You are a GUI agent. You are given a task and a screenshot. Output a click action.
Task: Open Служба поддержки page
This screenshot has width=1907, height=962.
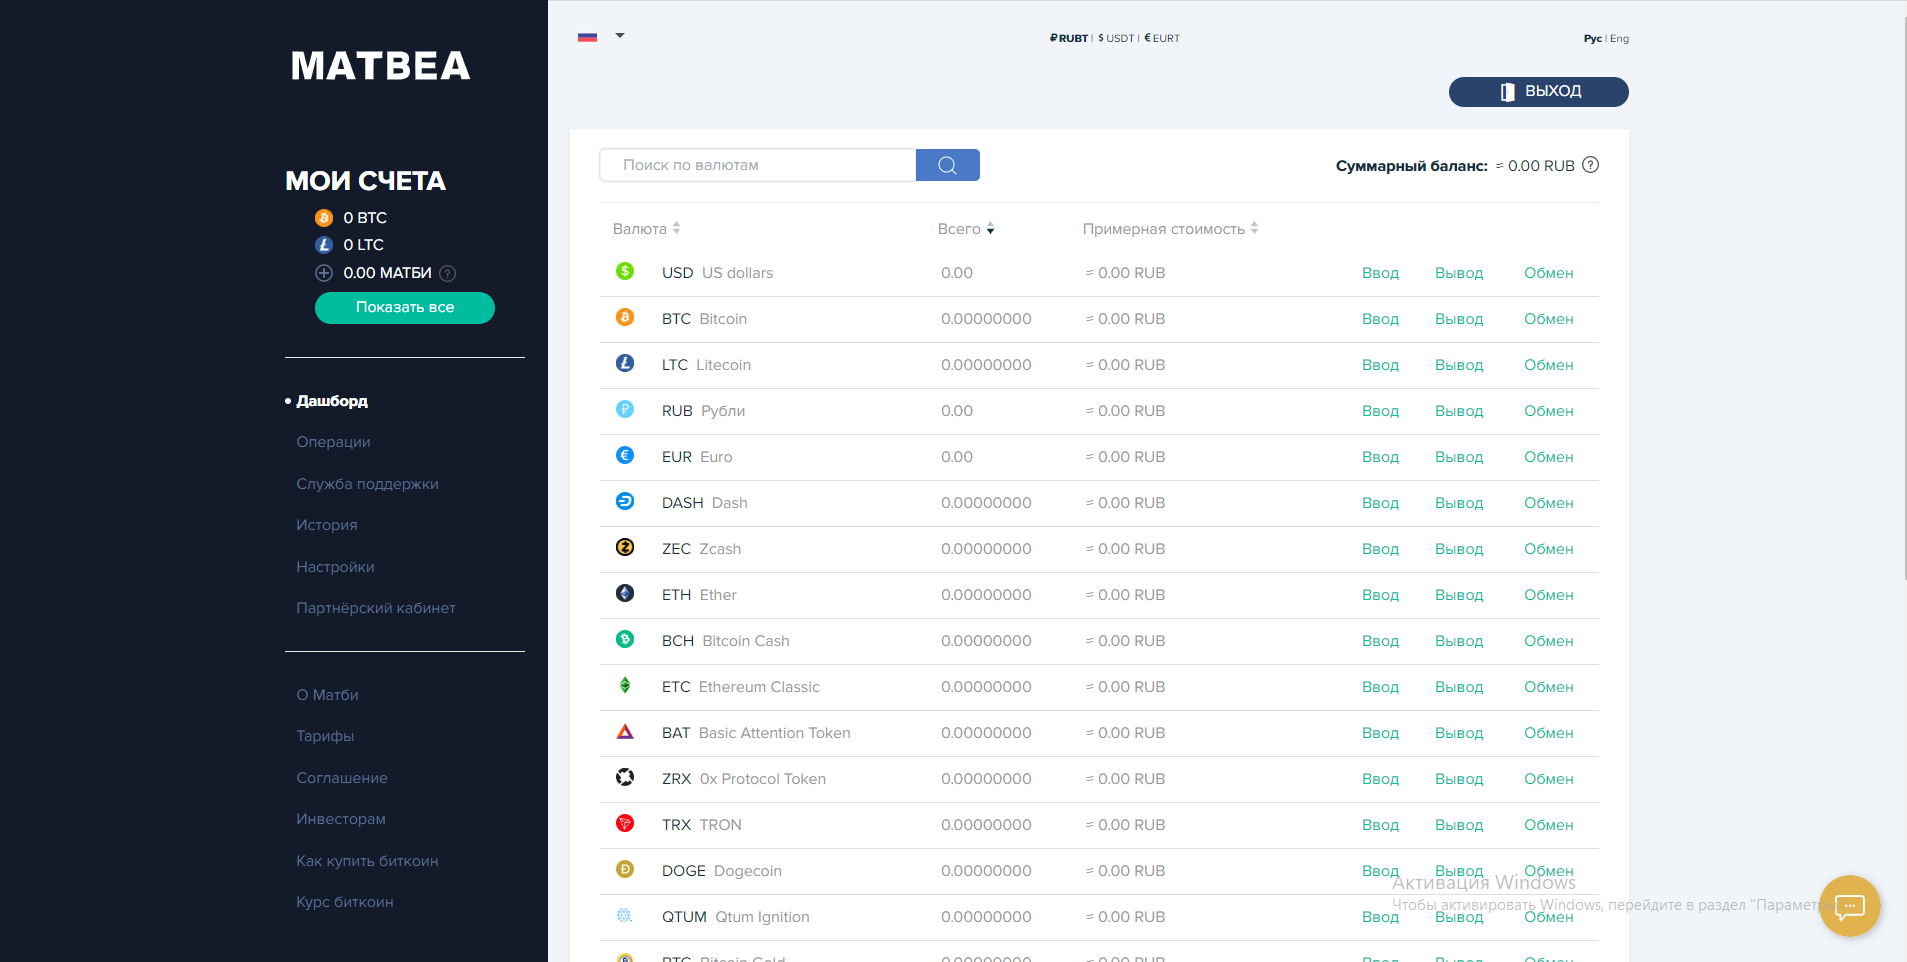[367, 484]
